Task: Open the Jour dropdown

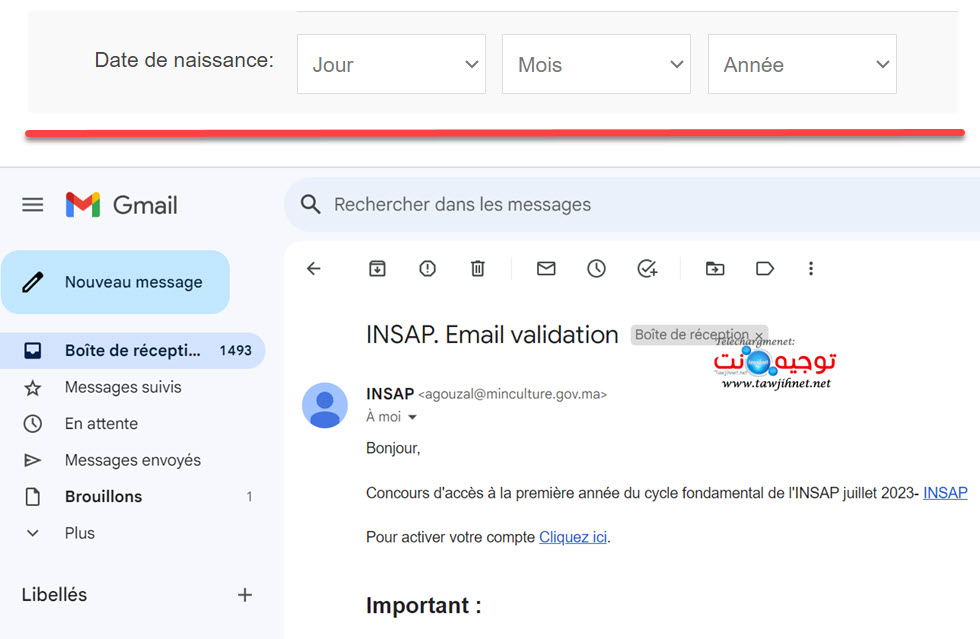Action: pyautogui.click(x=391, y=64)
